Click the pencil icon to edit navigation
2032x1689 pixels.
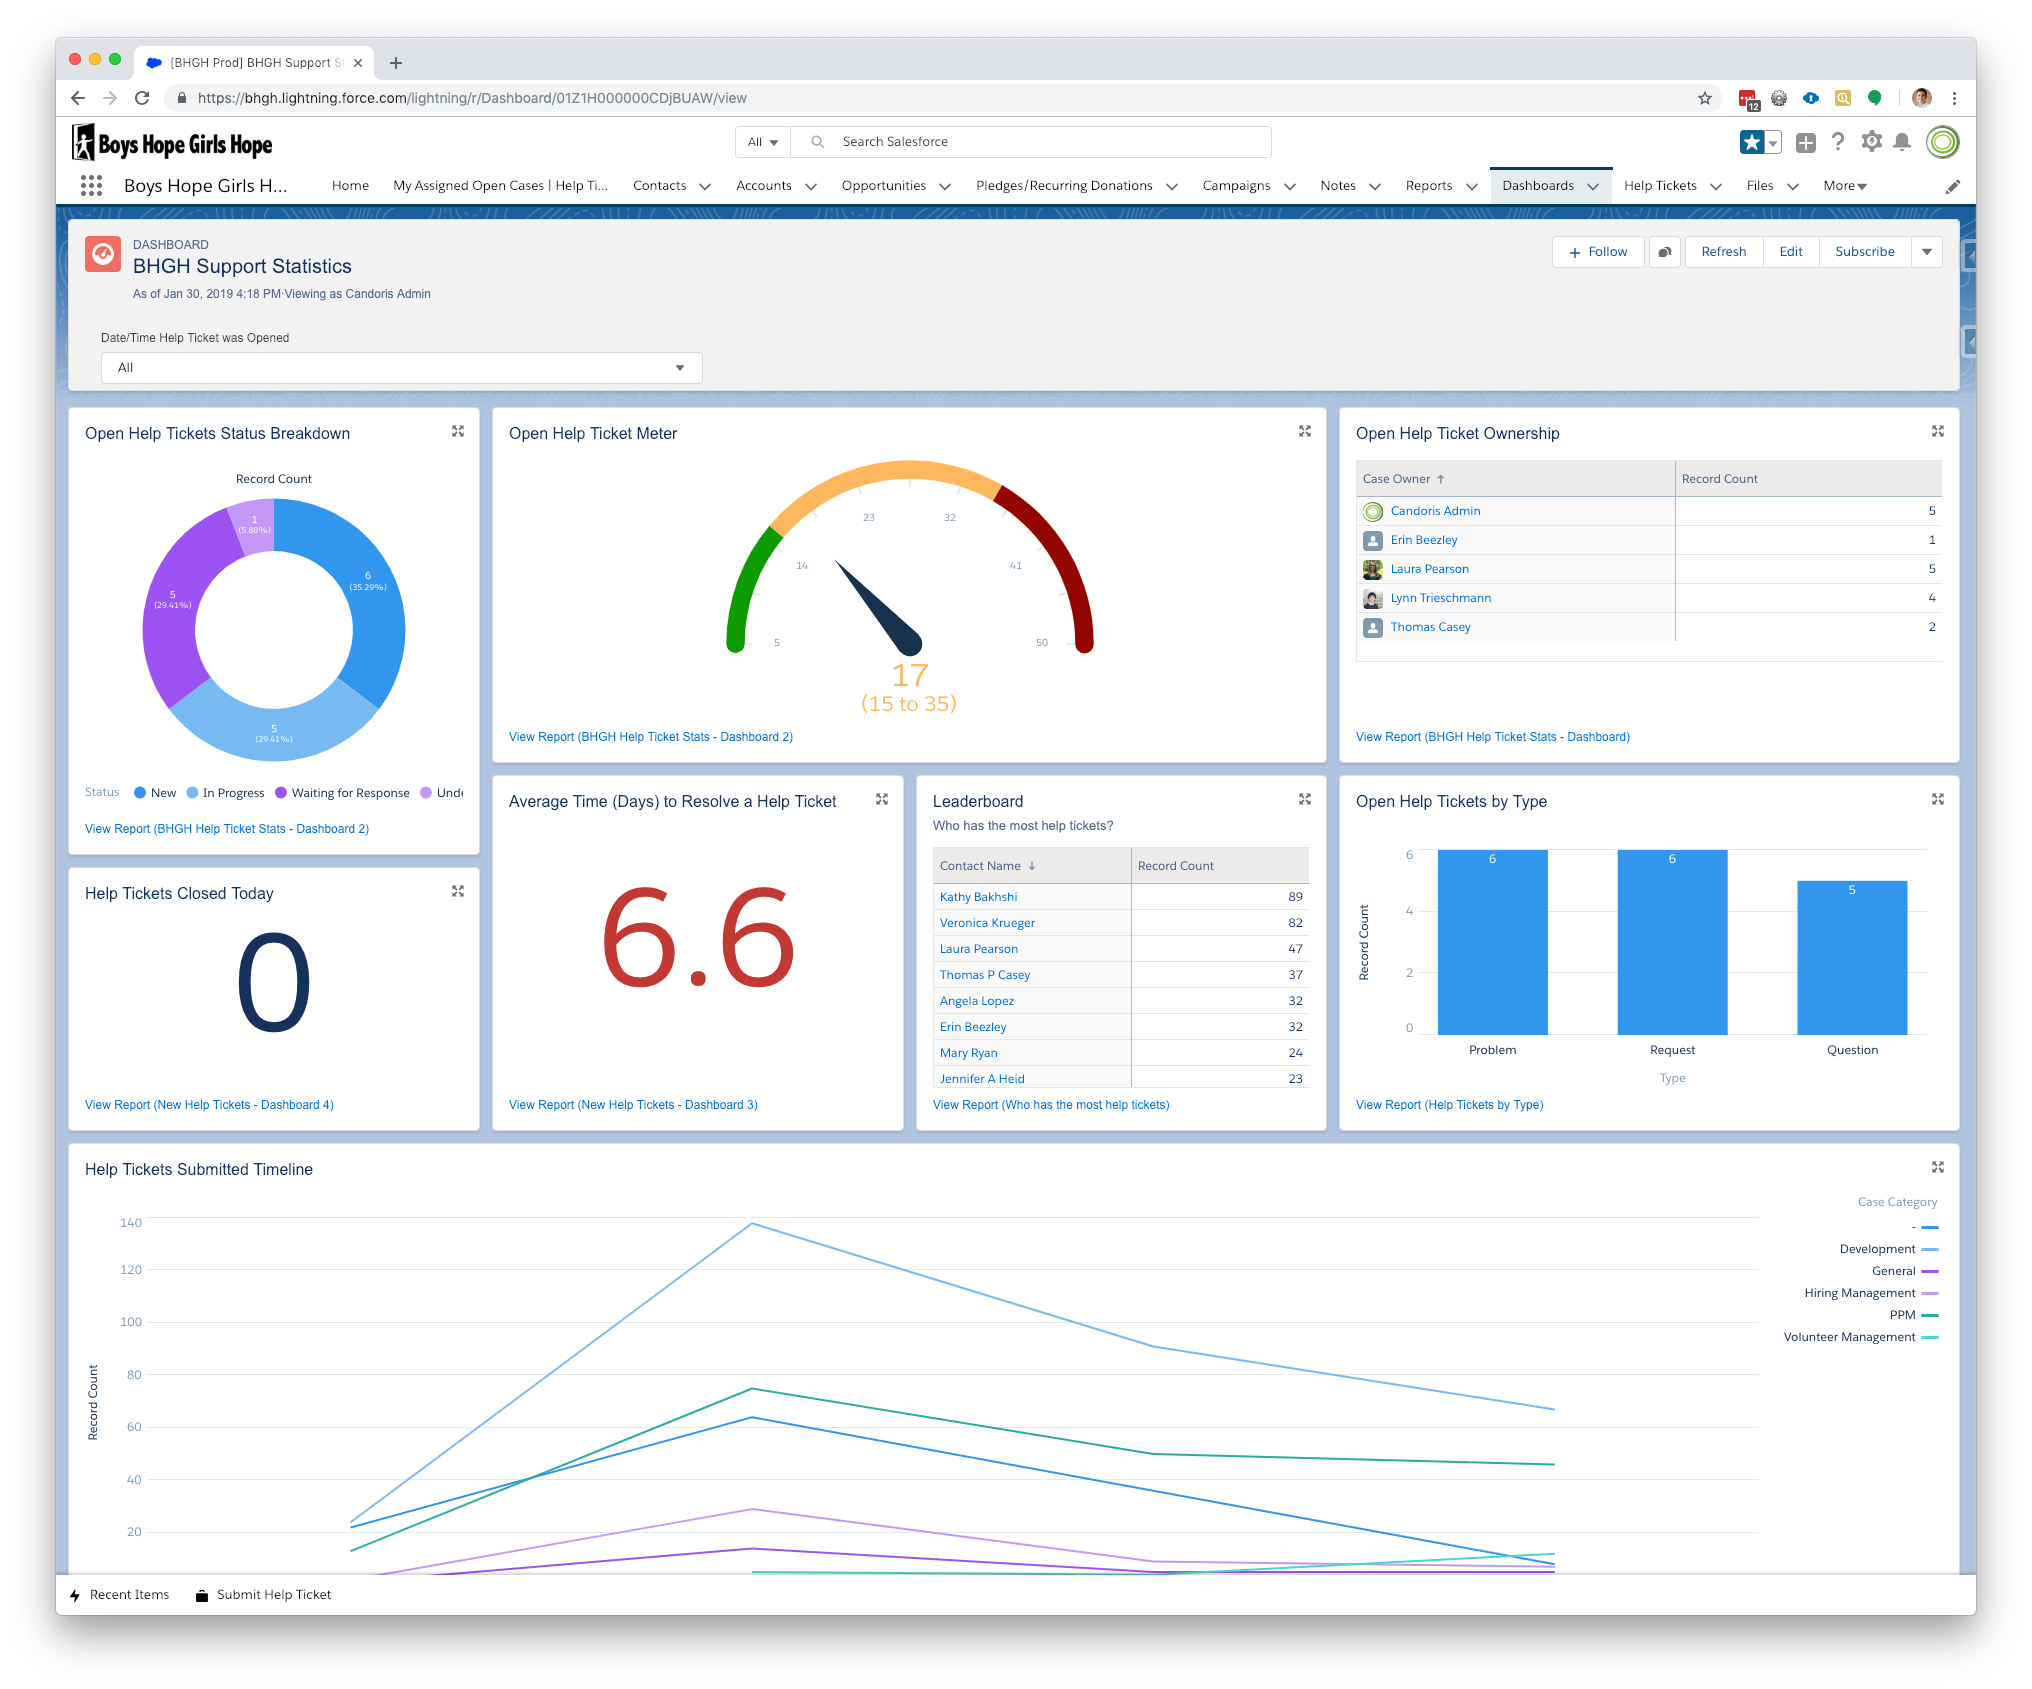1952,186
